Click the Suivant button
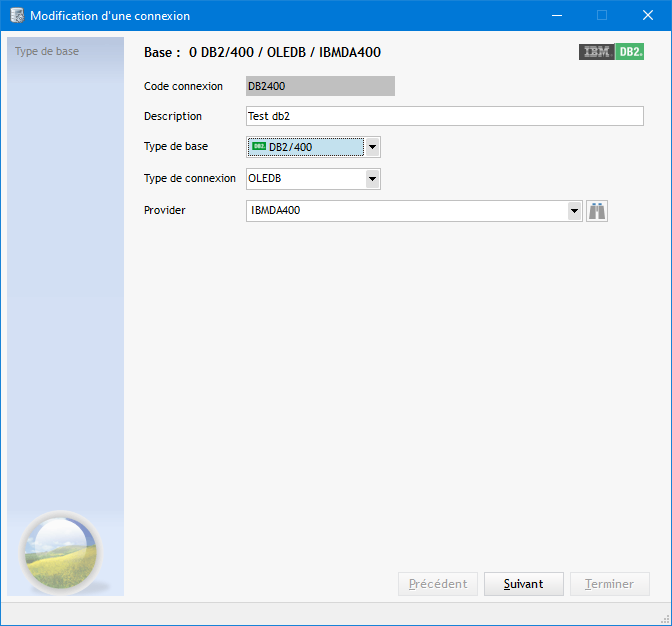This screenshot has height=626, width=672. coord(524,584)
